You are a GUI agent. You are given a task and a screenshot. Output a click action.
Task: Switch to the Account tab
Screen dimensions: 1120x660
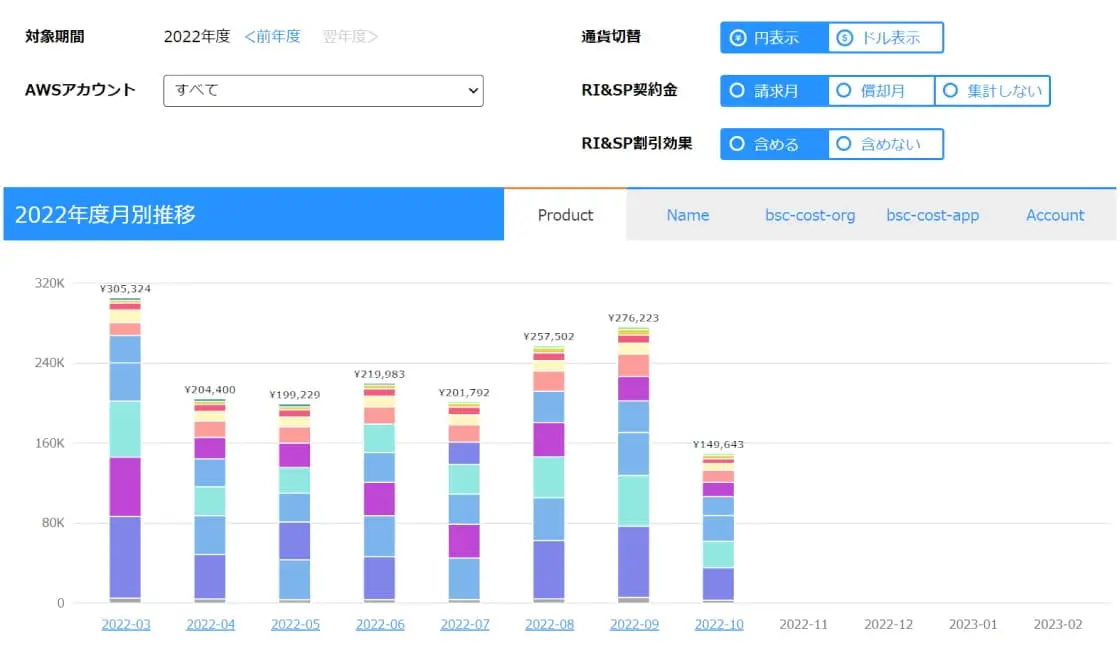(x=1055, y=215)
